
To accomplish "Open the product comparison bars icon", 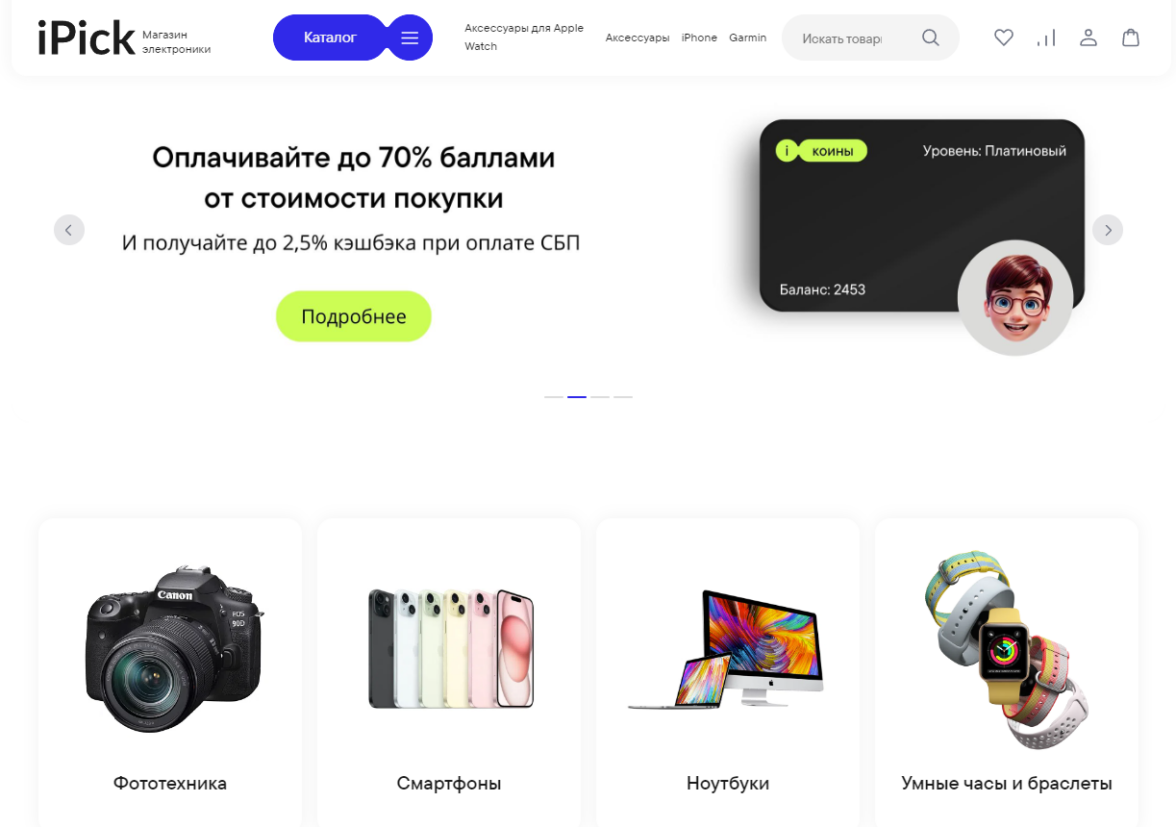I will pyautogui.click(x=1046, y=37).
